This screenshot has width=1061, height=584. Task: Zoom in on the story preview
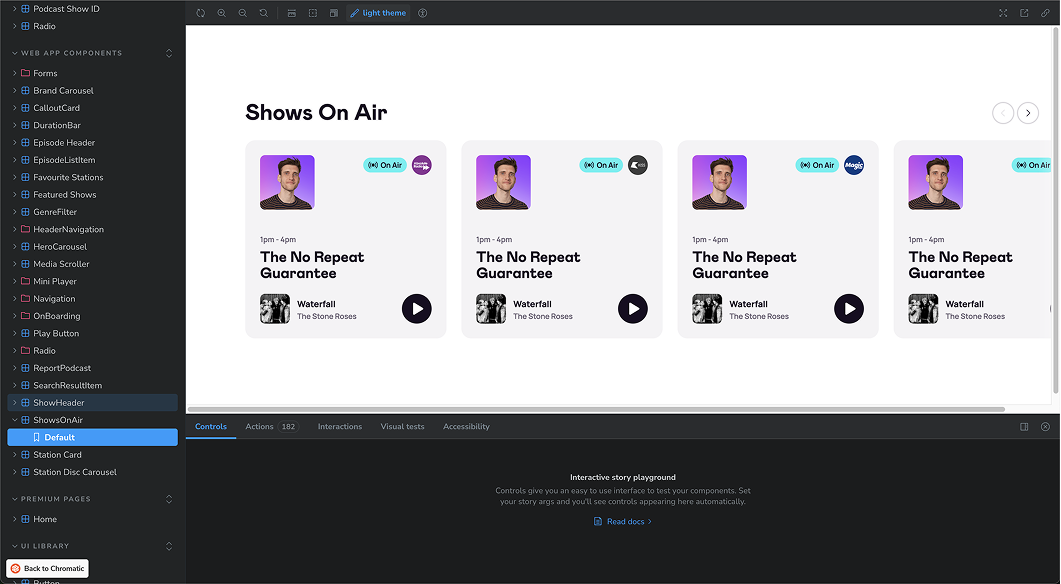222,13
